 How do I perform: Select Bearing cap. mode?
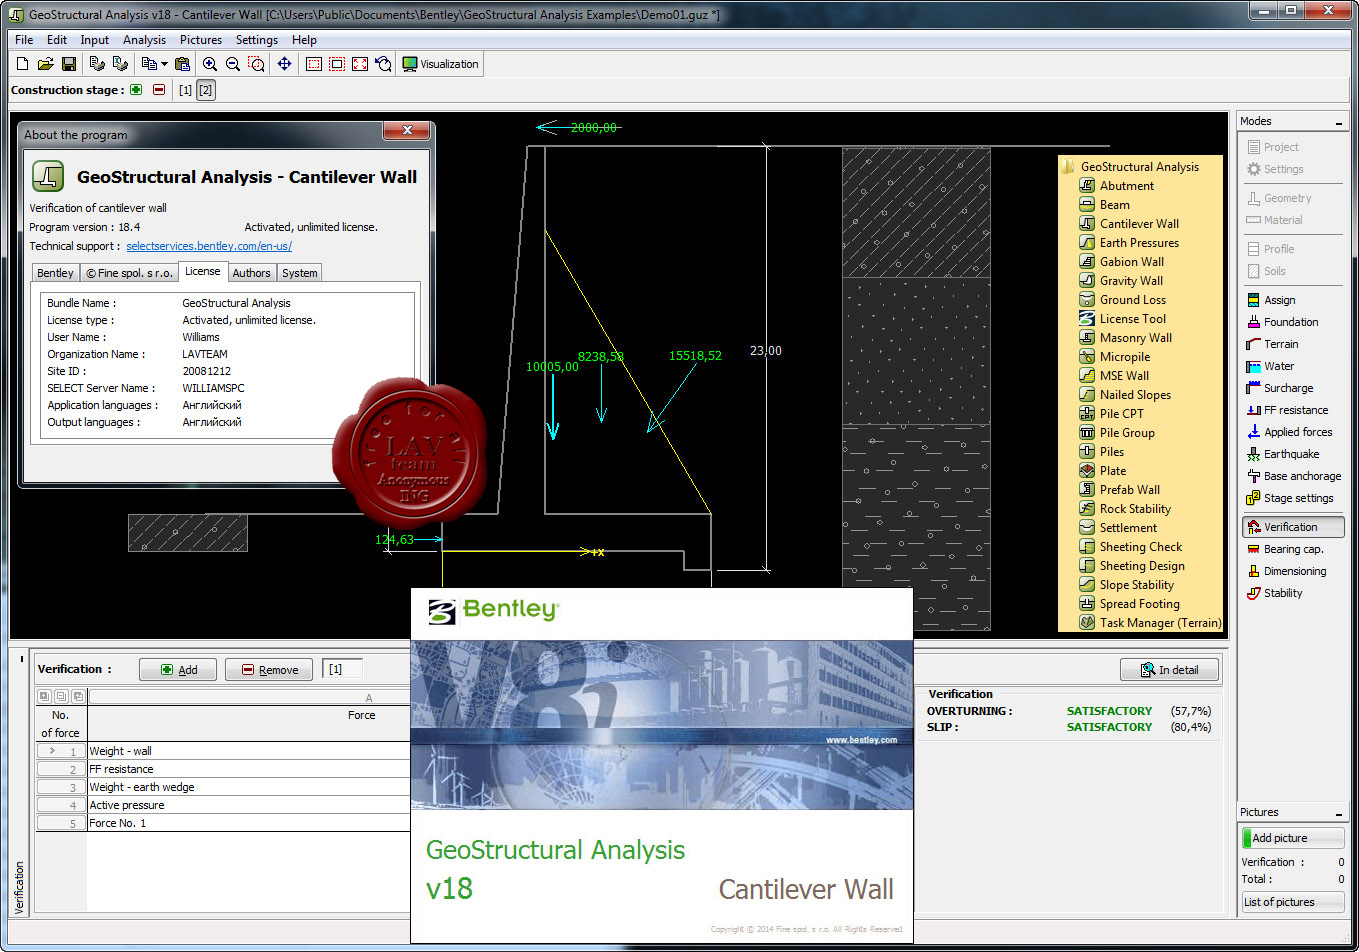pyautogui.click(x=1293, y=549)
